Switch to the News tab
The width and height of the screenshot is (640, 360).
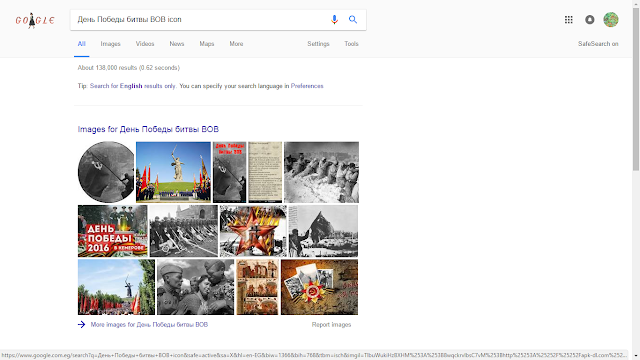pyautogui.click(x=177, y=44)
